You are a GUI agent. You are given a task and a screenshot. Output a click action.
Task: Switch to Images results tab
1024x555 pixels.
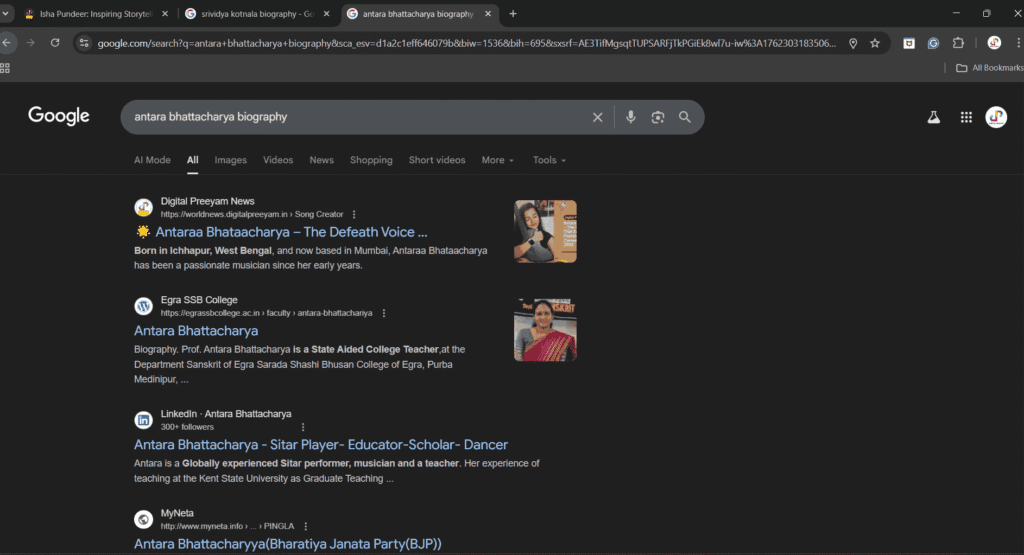(x=231, y=160)
